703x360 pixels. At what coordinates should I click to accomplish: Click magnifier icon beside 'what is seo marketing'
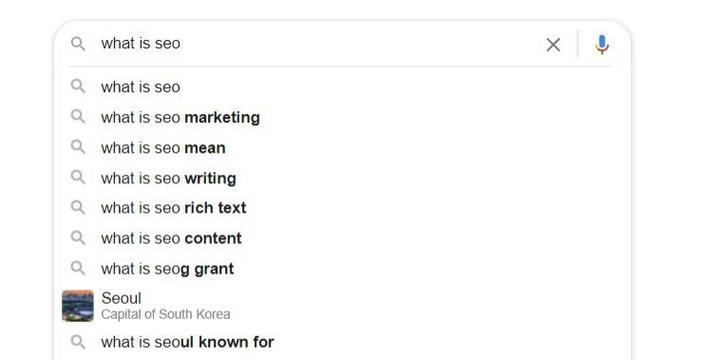point(78,116)
